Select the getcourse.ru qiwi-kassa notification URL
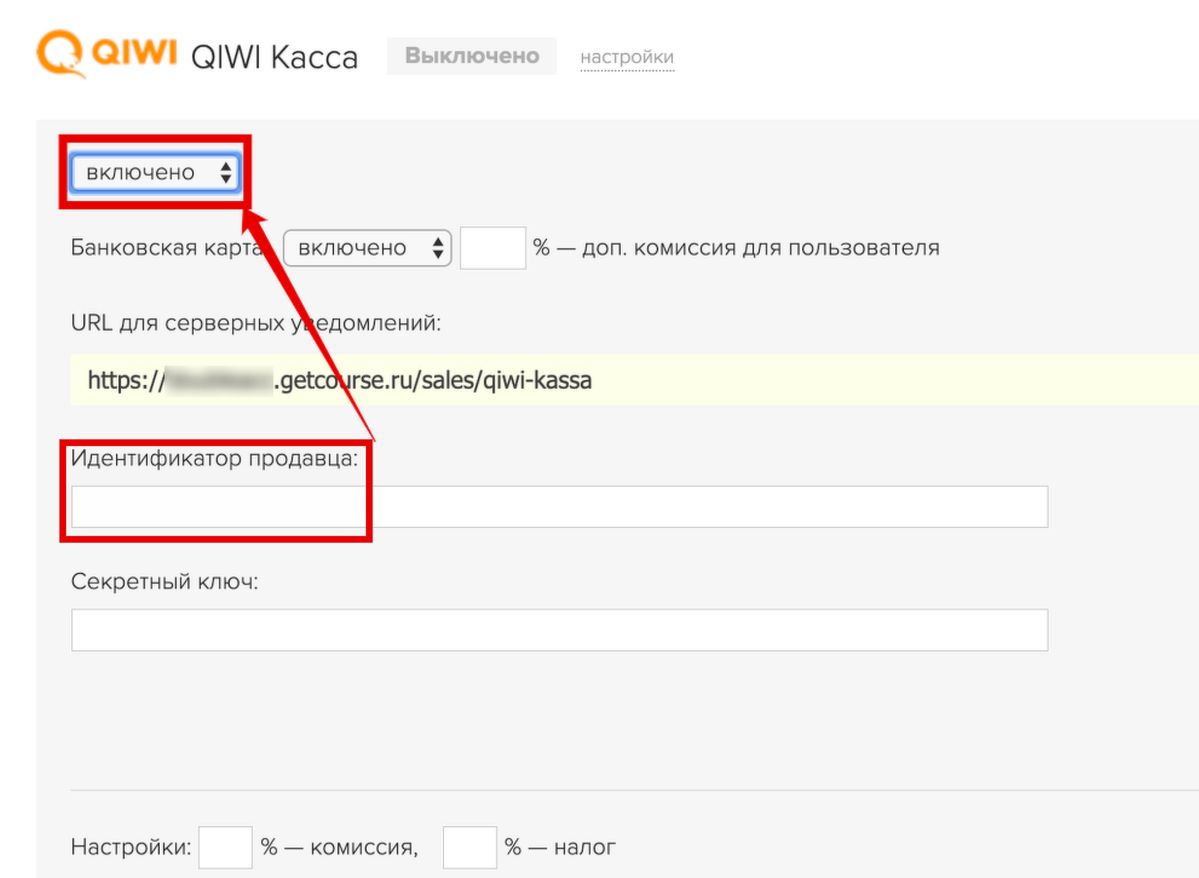Viewport: 1199px width, 878px height. coord(340,380)
